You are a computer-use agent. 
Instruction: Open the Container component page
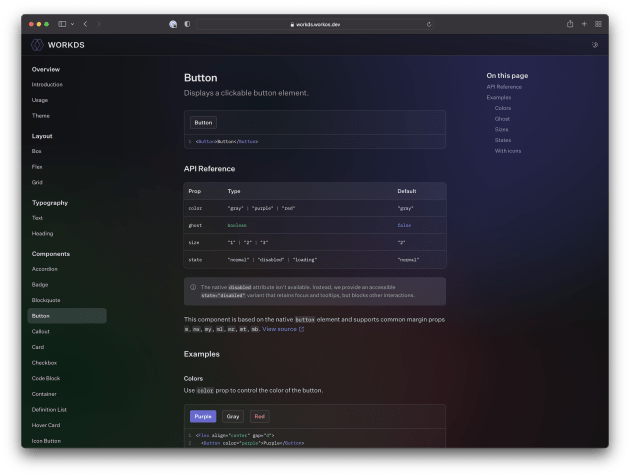pos(44,394)
